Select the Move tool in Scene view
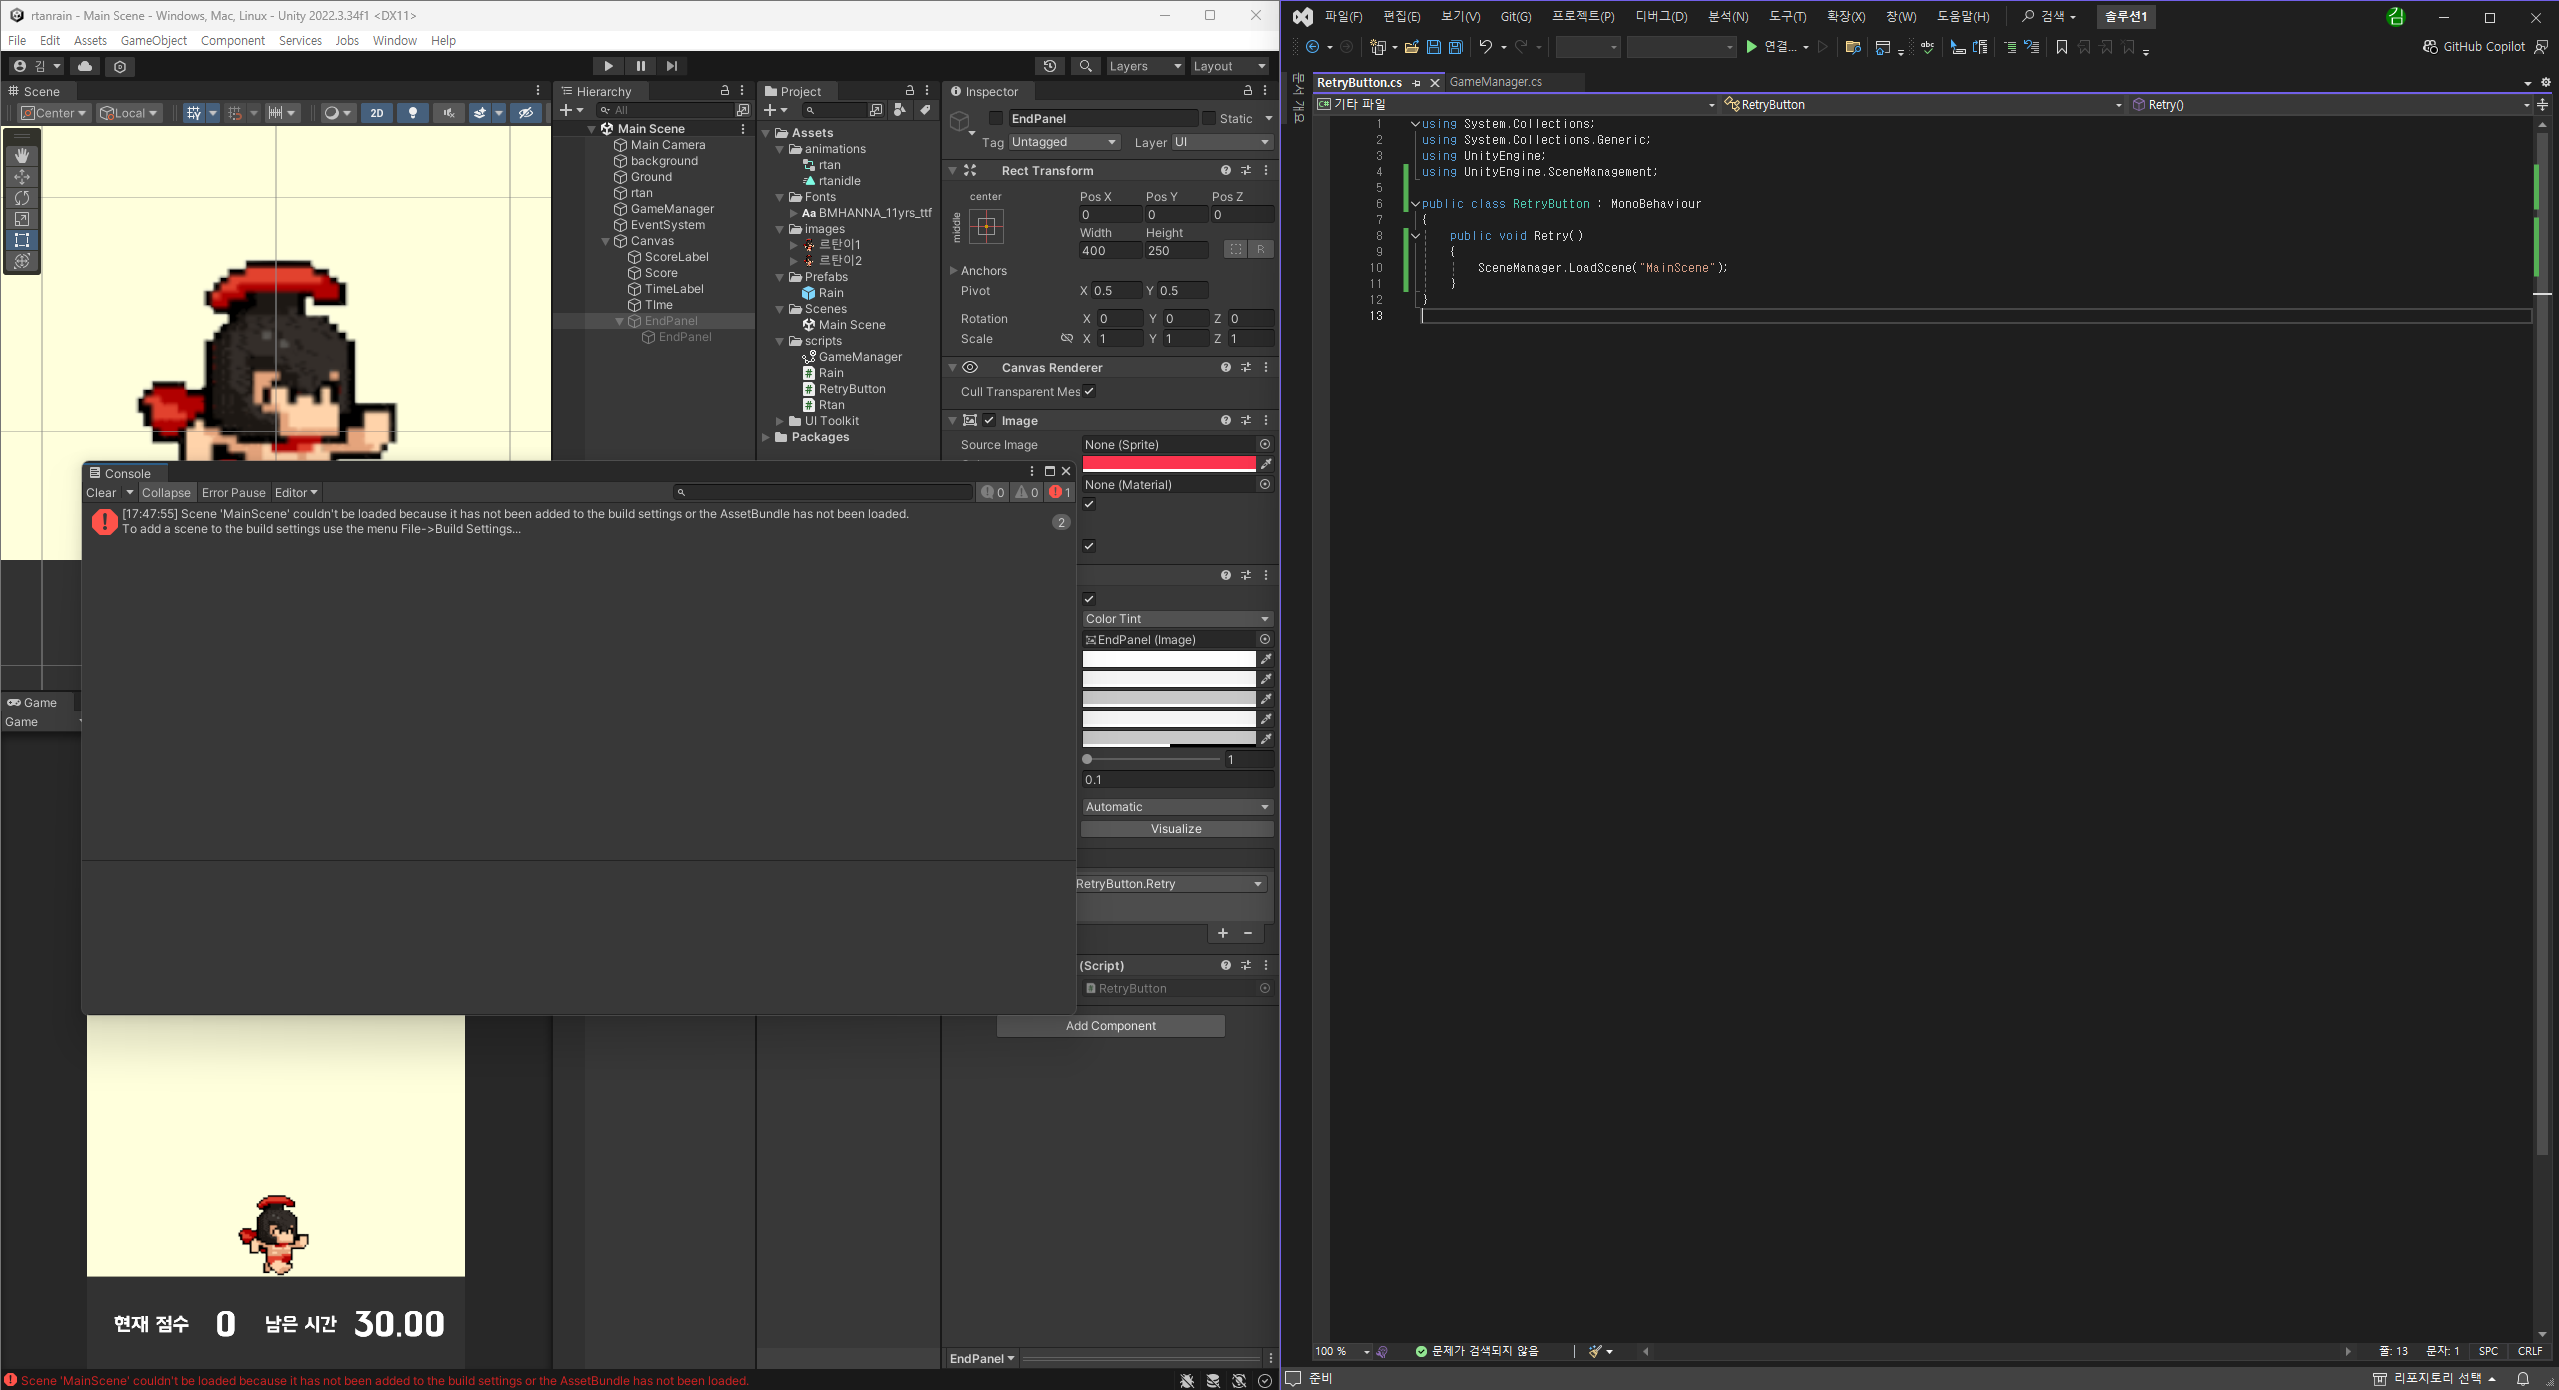Screen dimensions: 2559x1390 point(22,177)
